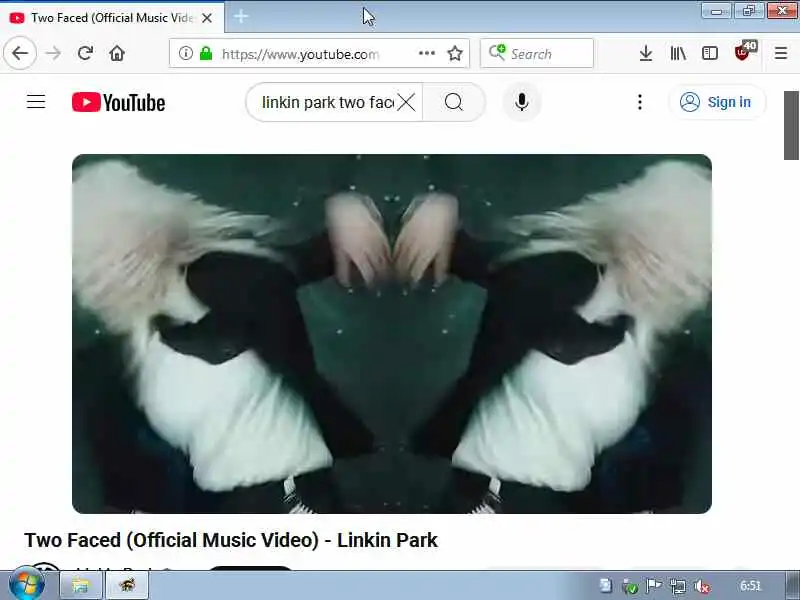Open File Explorer from taskbar
The image size is (800, 600).
[81, 585]
